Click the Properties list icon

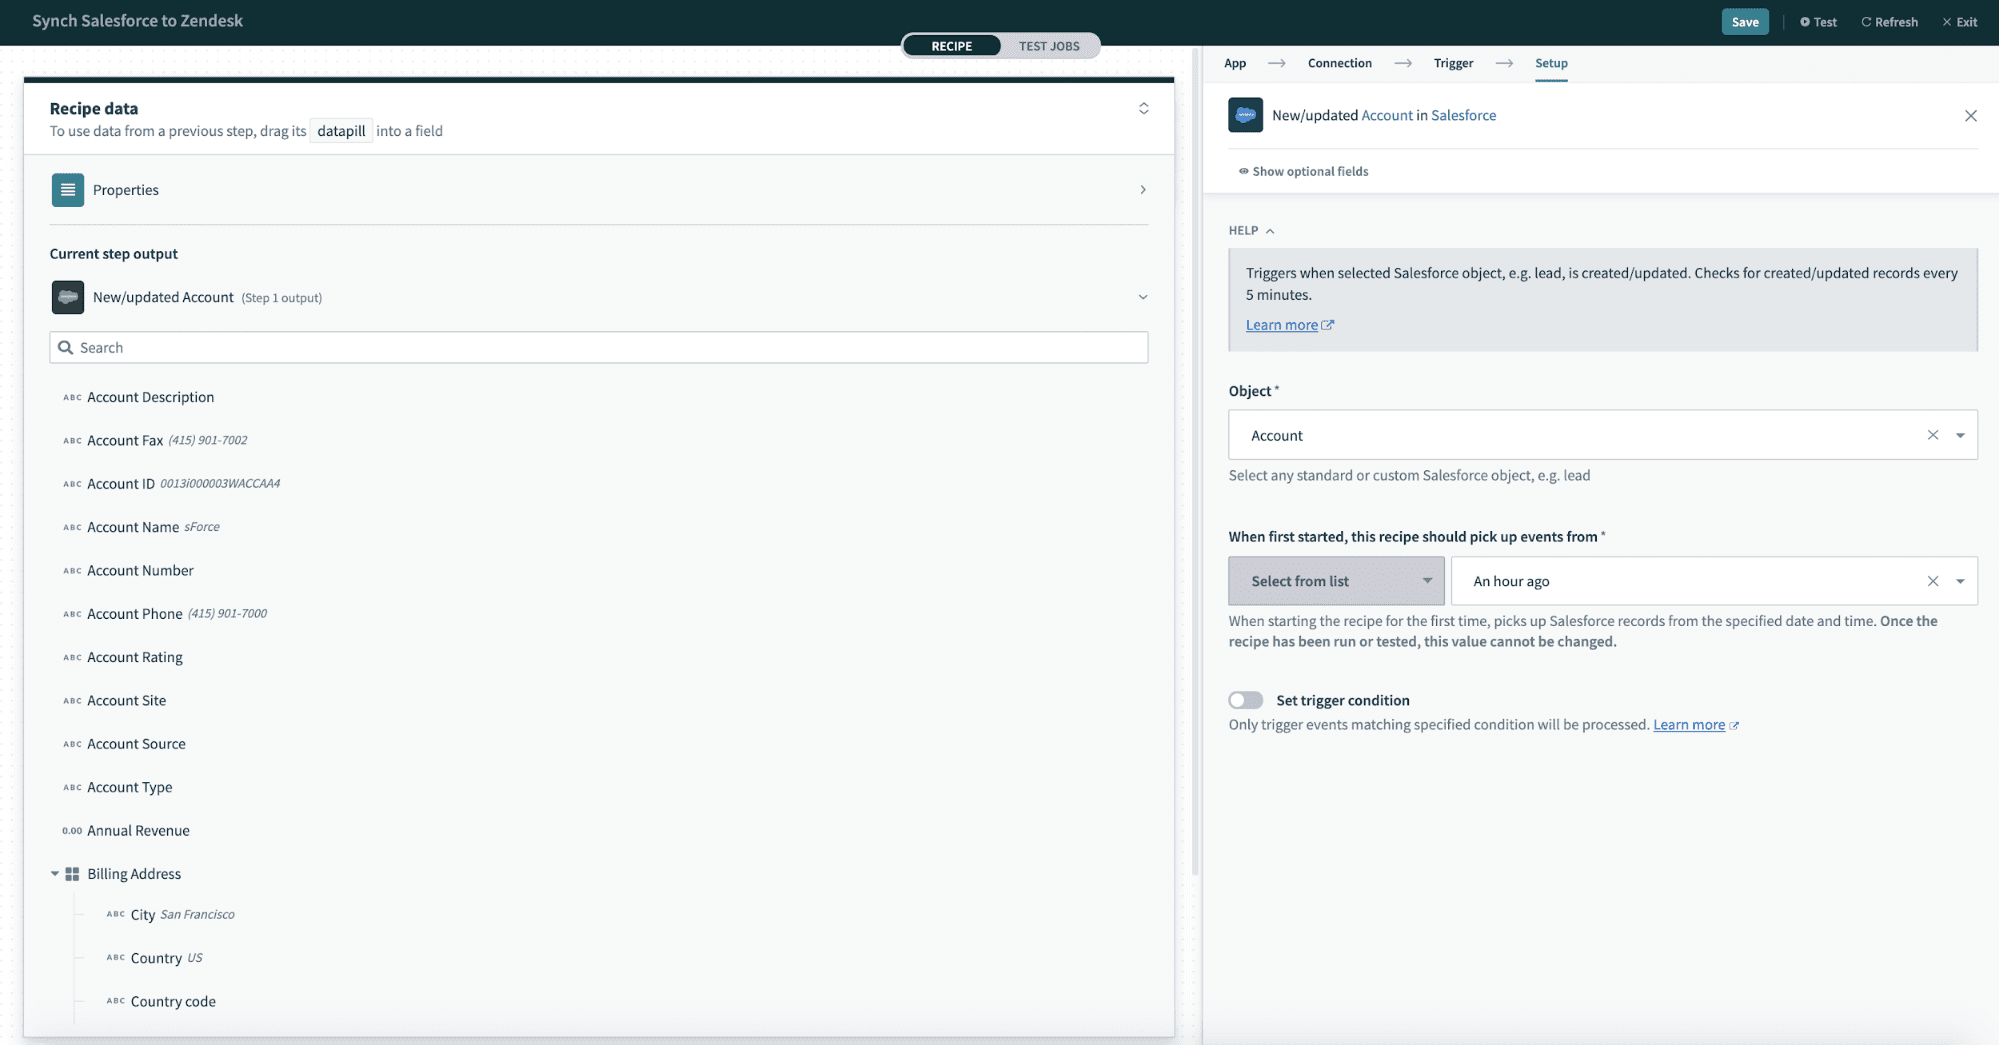point(67,190)
